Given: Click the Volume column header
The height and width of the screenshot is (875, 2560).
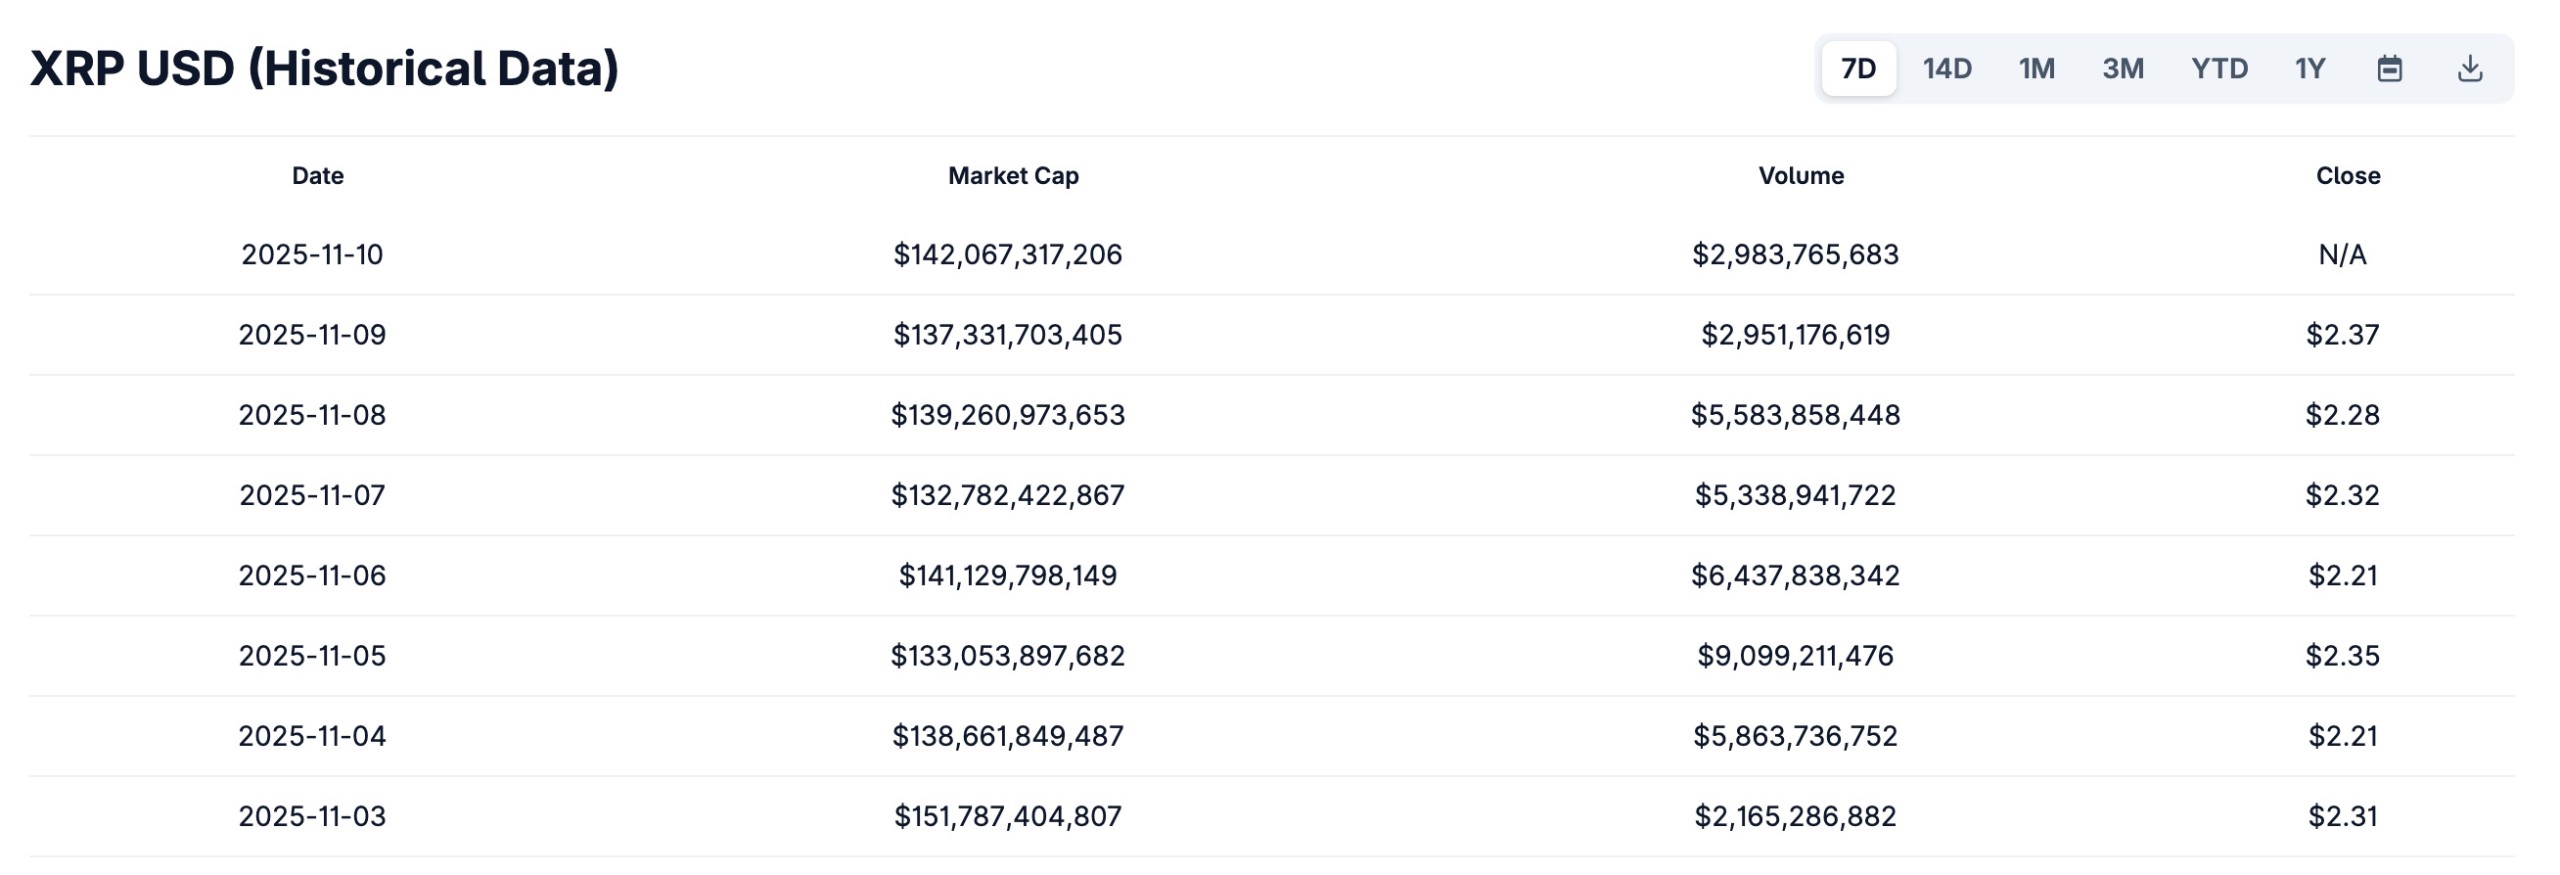Looking at the screenshot, I should tap(1801, 175).
